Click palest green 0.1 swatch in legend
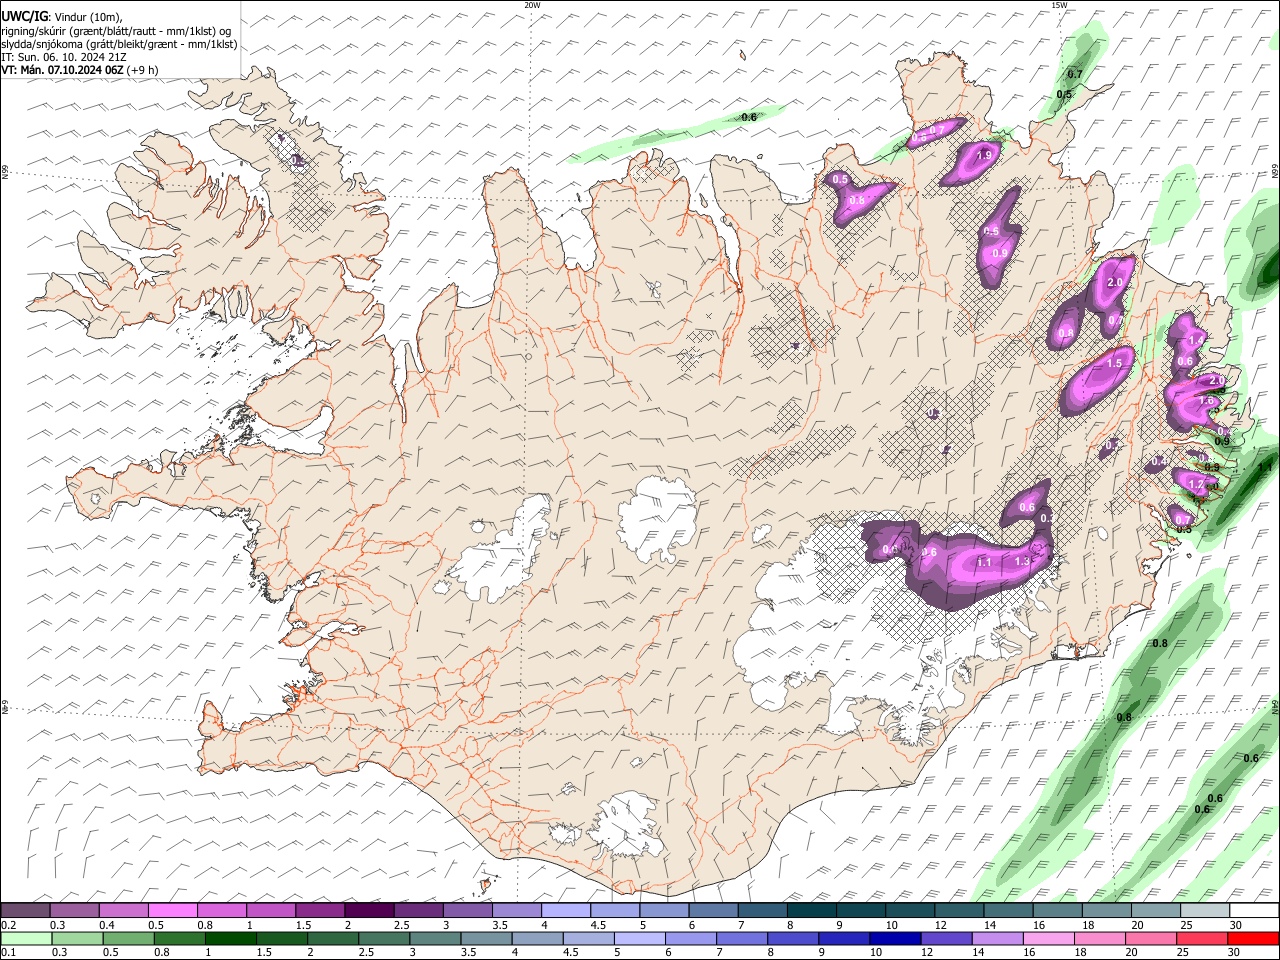Image resolution: width=1280 pixels, height=960 pixels. (x=26, y=938)
